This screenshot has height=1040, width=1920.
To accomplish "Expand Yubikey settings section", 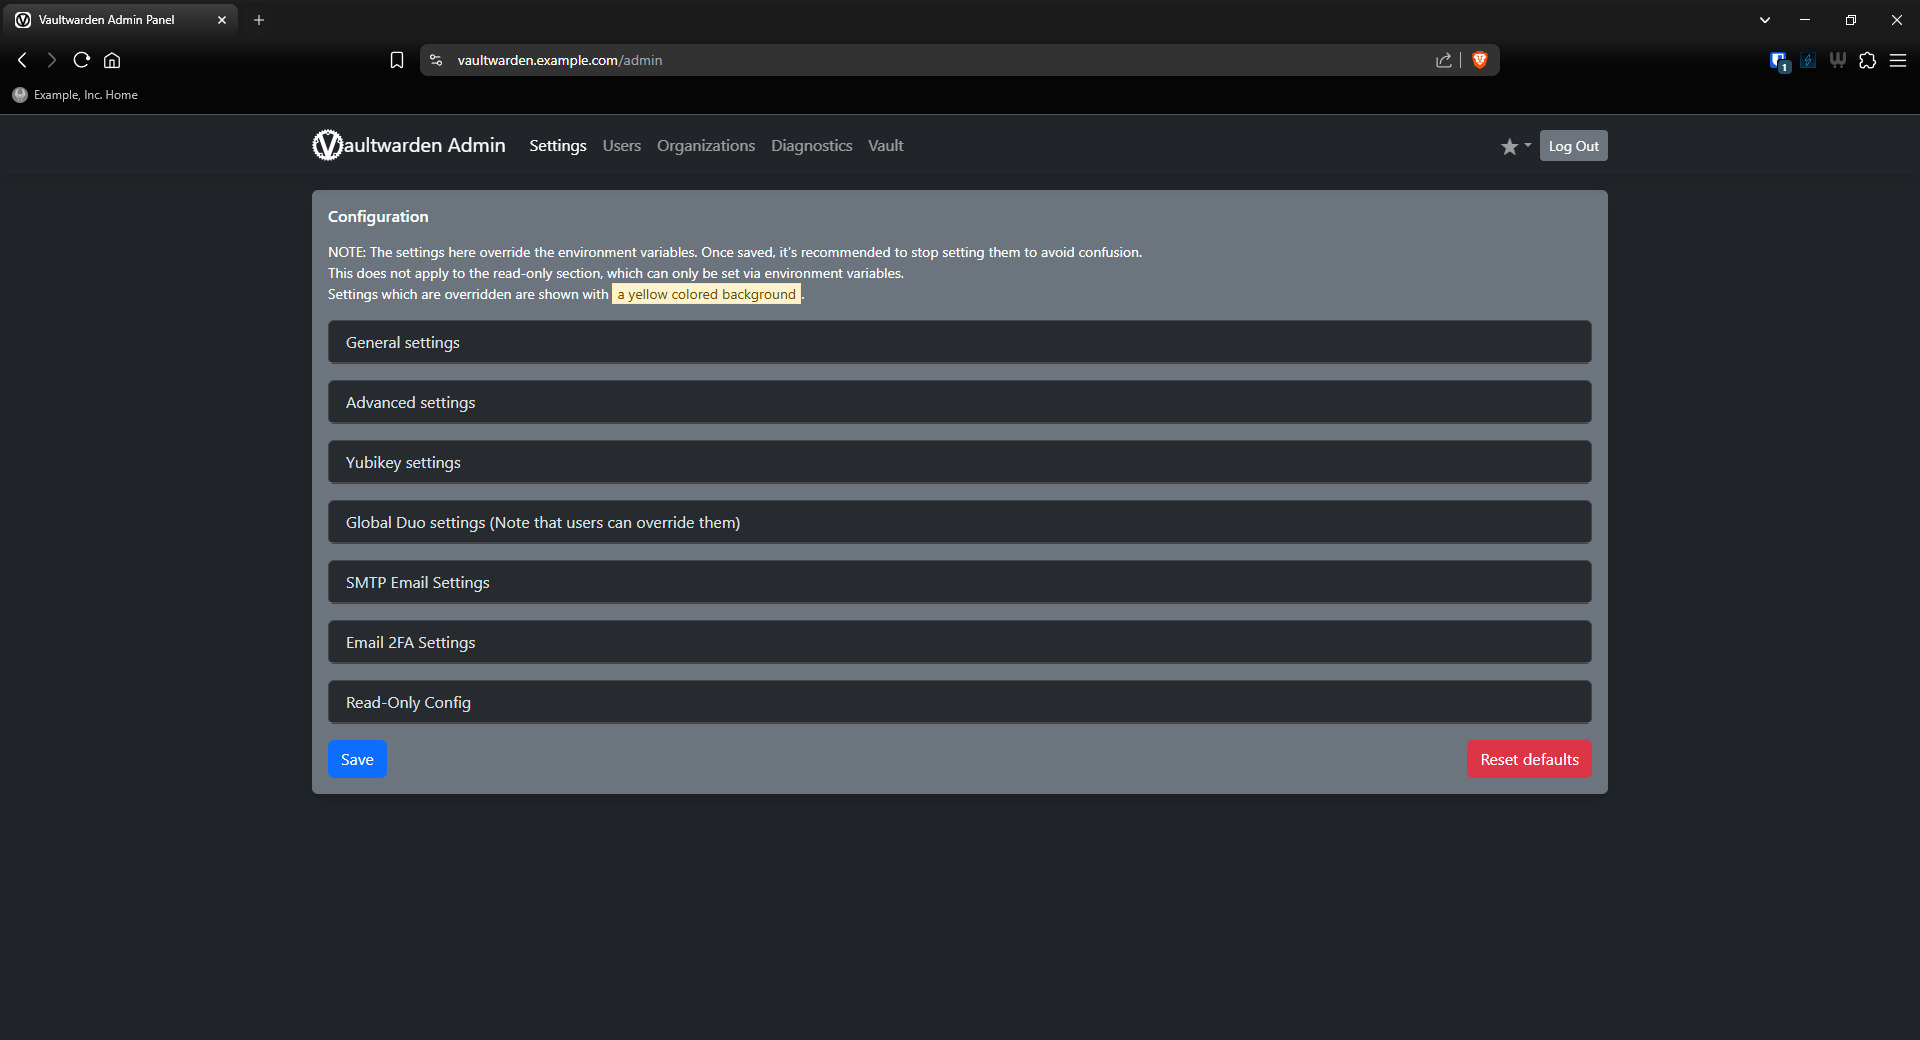I will coord(959,462).
